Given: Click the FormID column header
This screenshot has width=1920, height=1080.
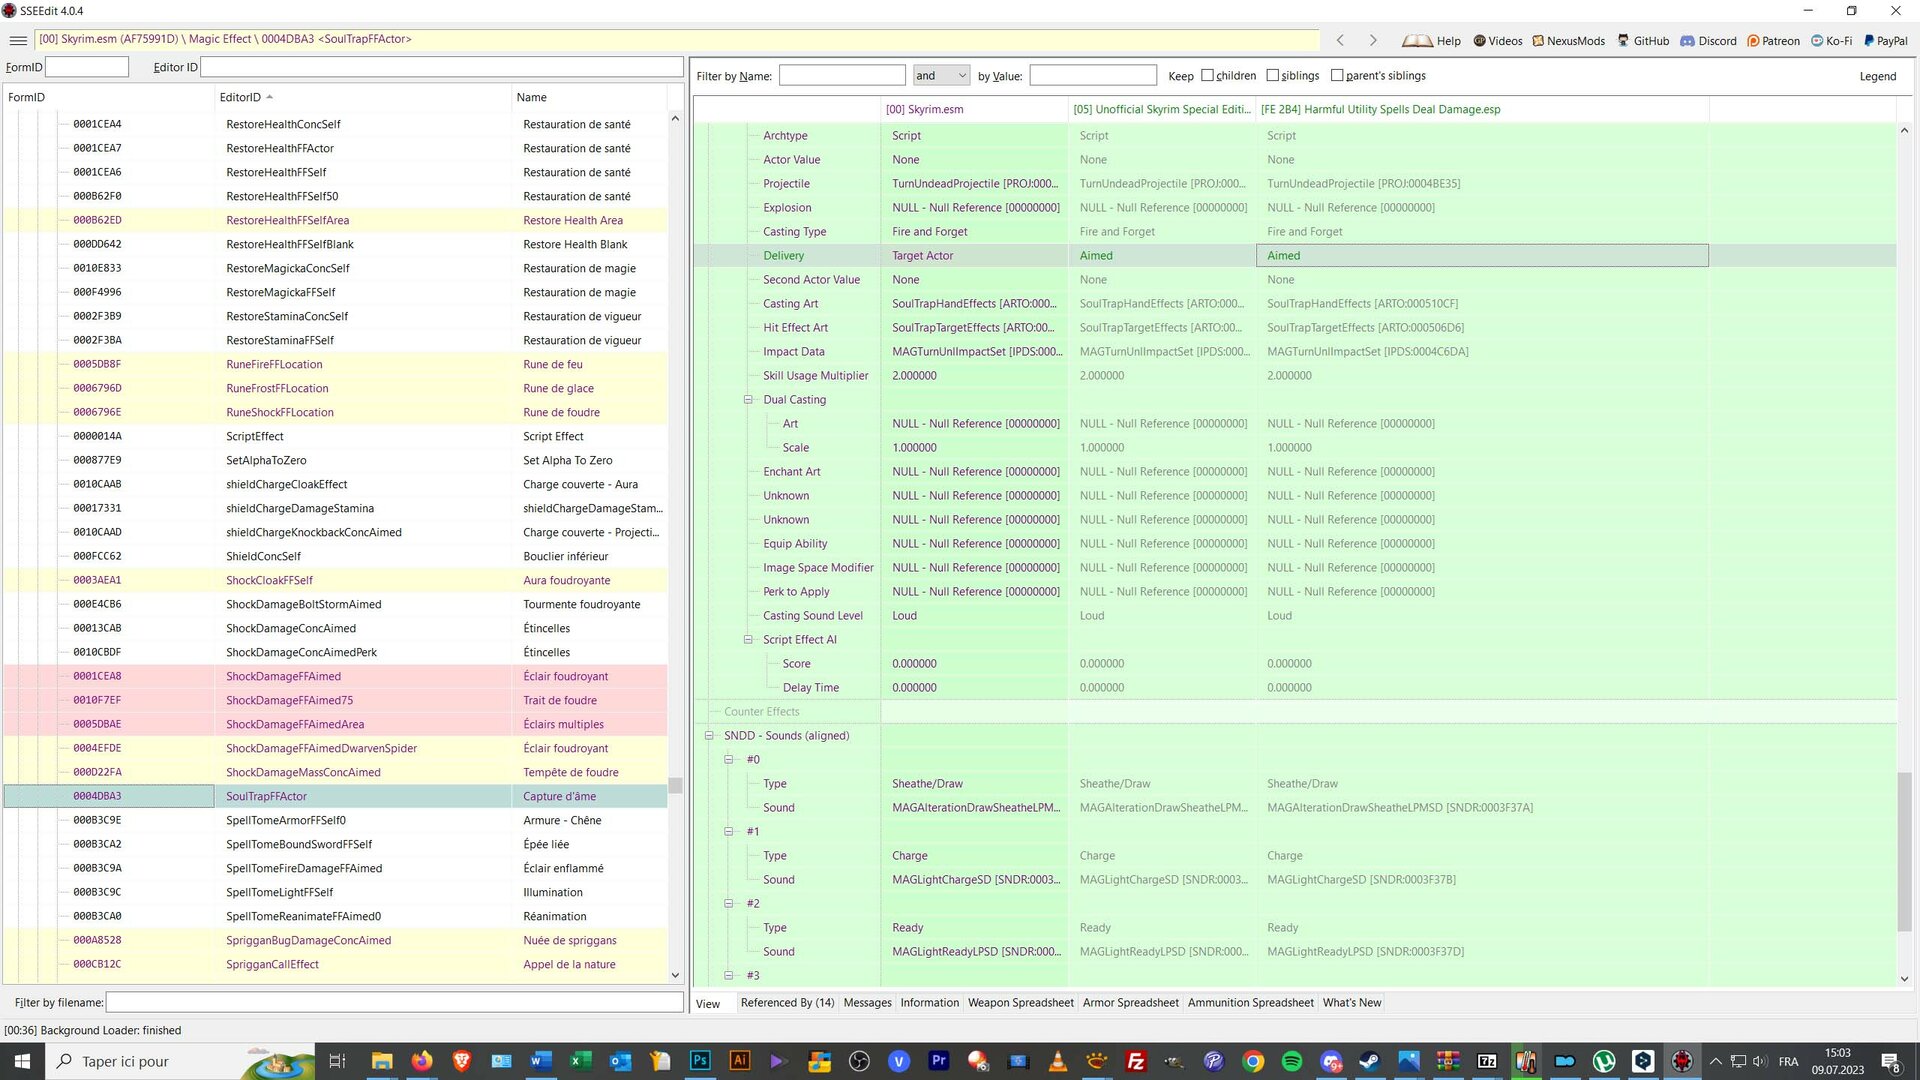Looking at the screenshot, I should pyautogui.click(x=108, y=97).
